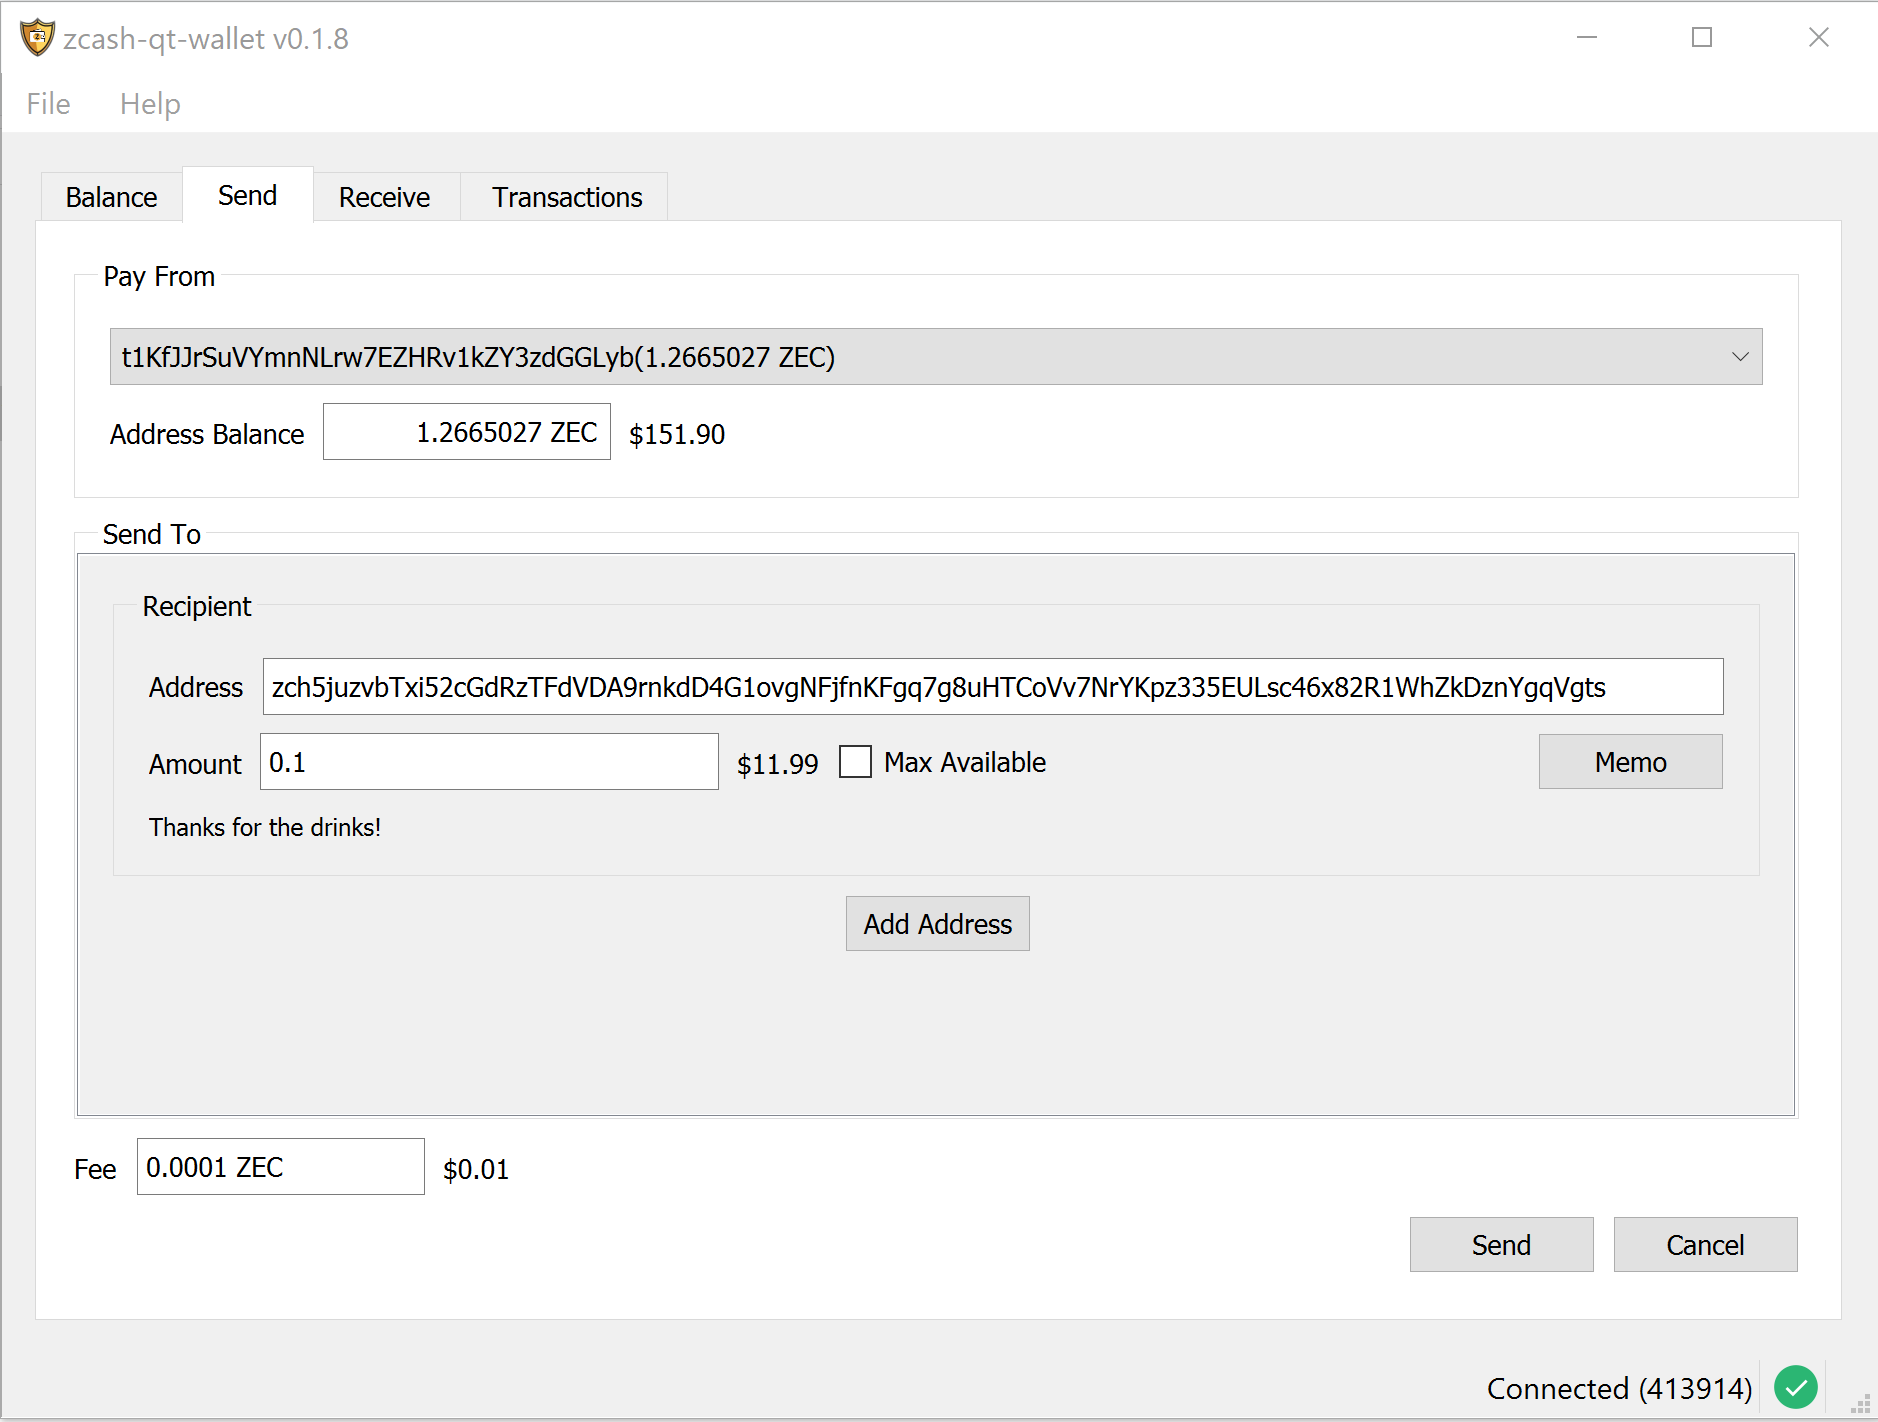The image size is (1878, 1422).
Task: Click the green connected checkmark icon
Action: [x=1795, y=1387]
